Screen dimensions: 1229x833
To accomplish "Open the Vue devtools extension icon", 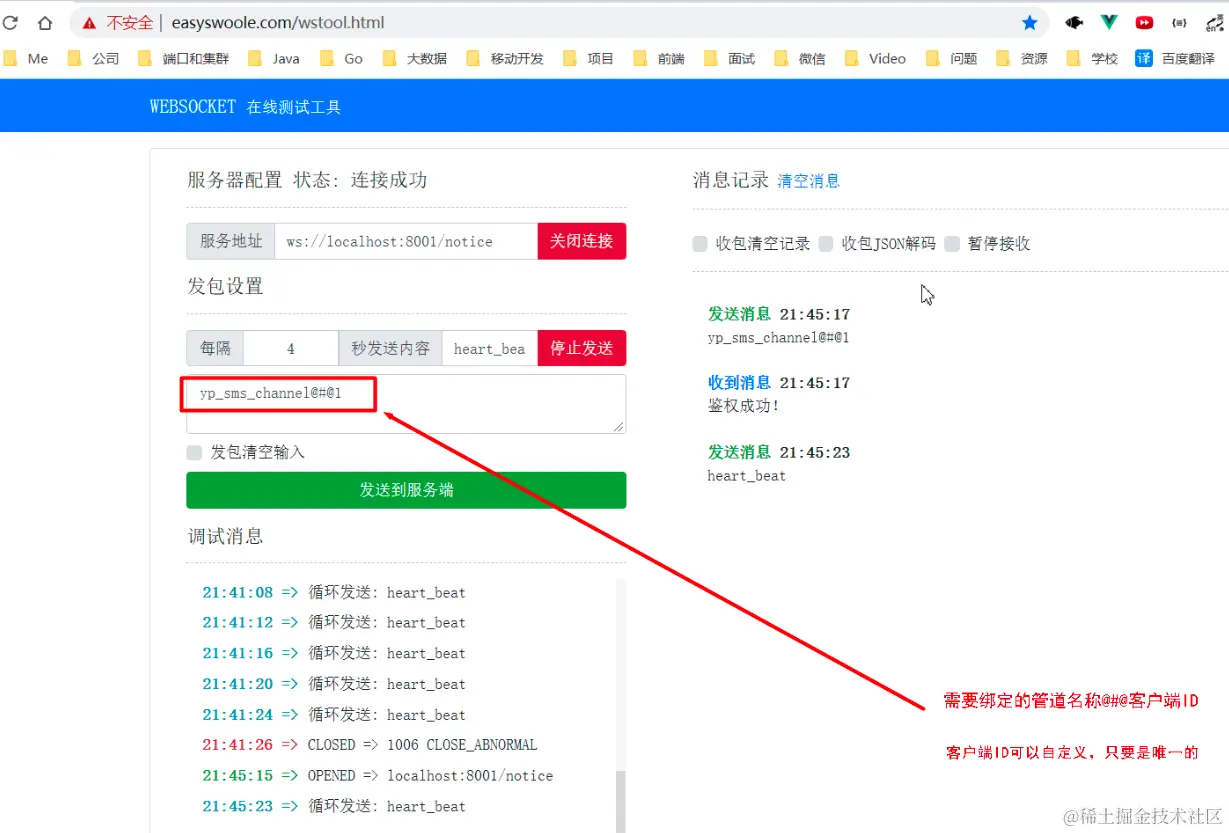I will 1109,22.
